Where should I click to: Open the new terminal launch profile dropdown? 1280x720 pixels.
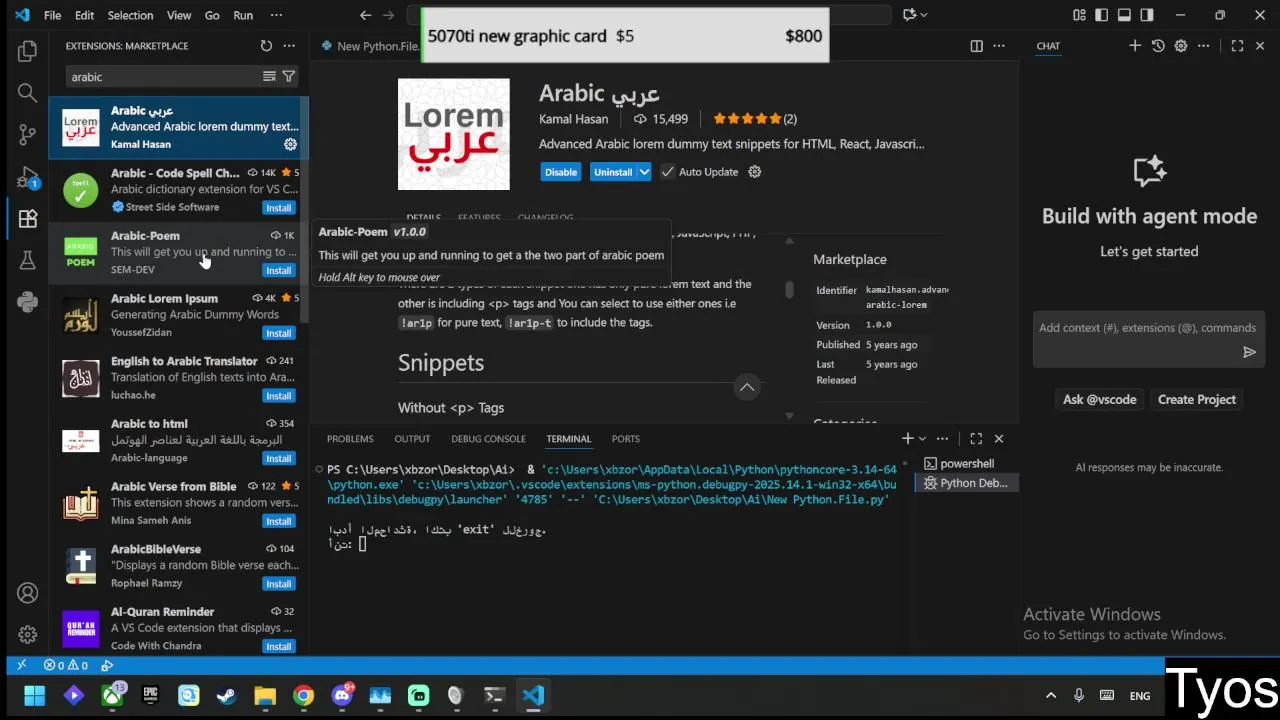click(922, 438)
